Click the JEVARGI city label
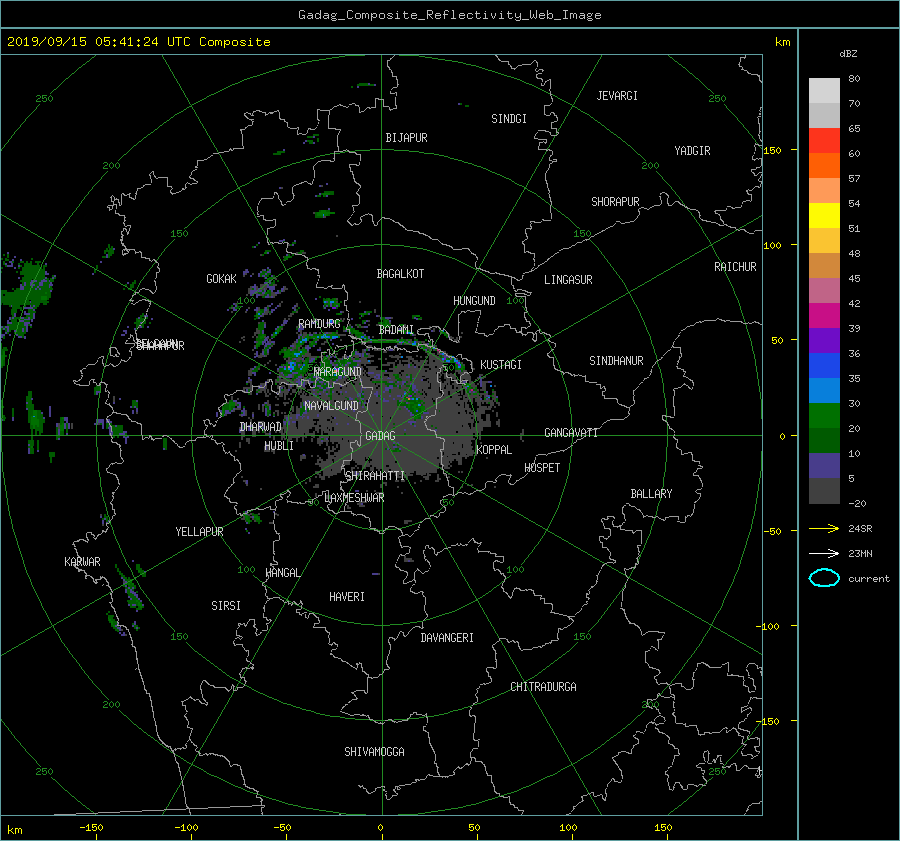The image size is (900, 841). [617, 96]
